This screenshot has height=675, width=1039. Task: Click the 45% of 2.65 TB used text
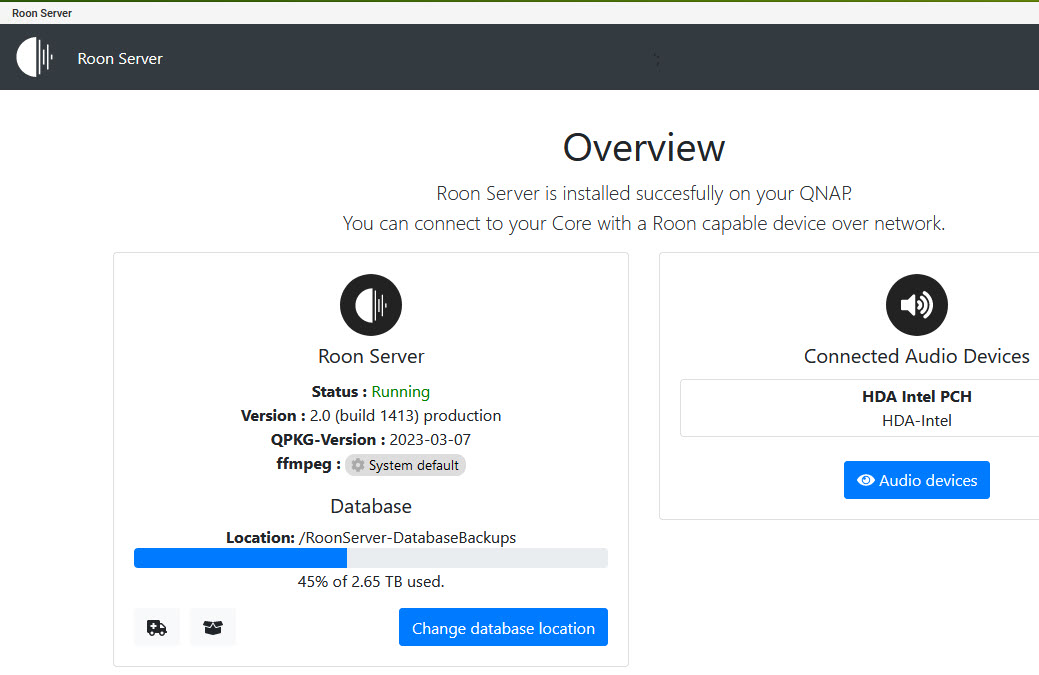(x=371, y=582)
